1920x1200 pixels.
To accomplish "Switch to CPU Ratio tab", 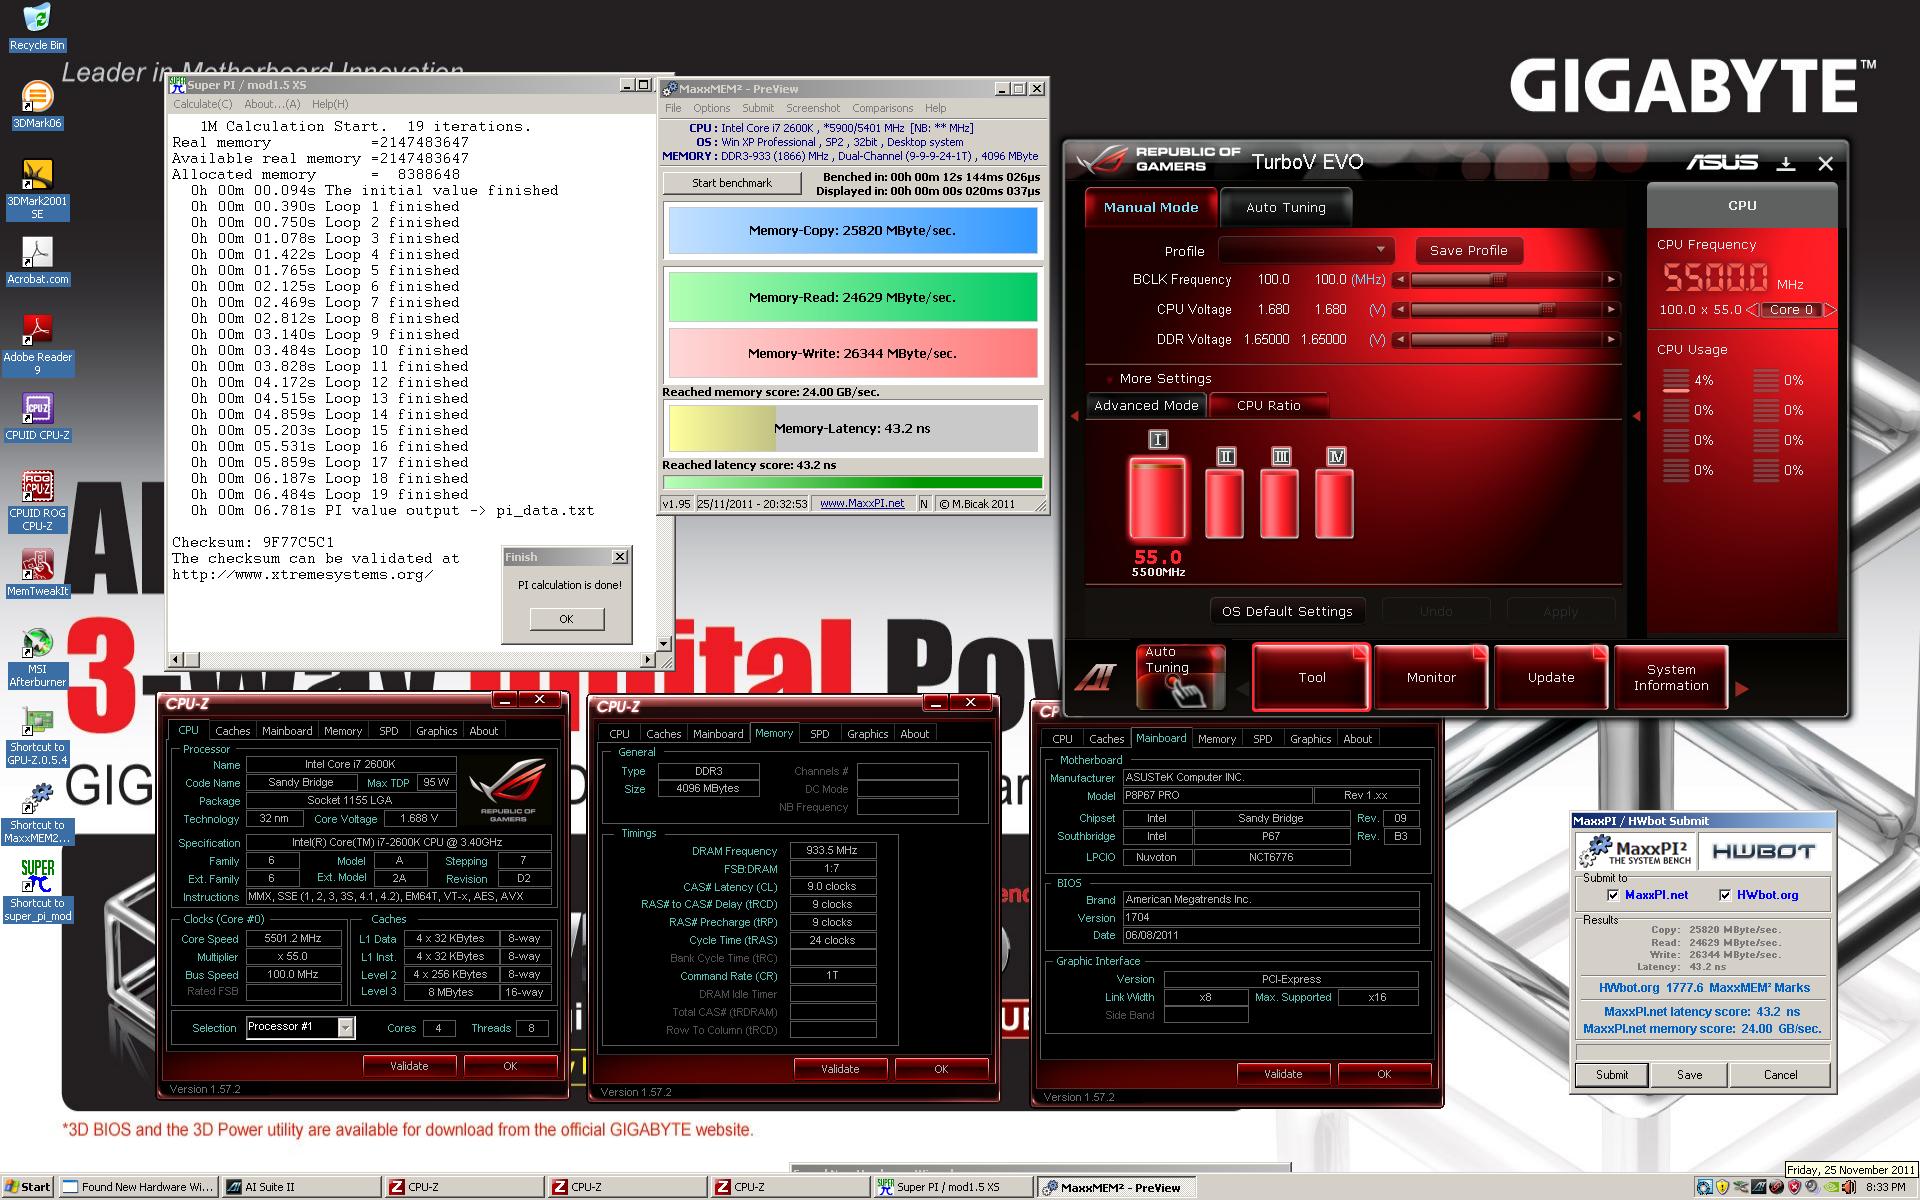I will coord(1268,405).
